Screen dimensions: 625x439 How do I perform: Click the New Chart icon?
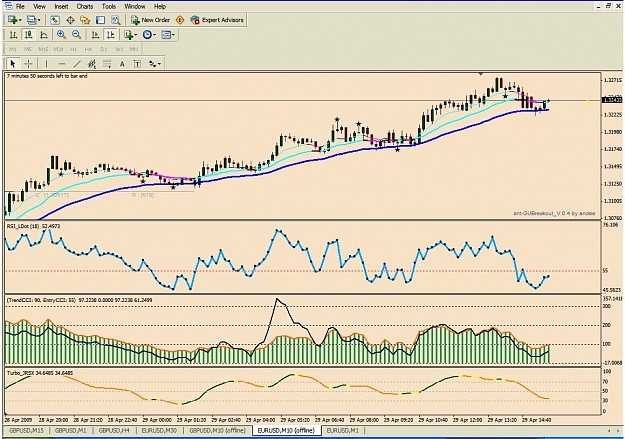tap(12, 20)
